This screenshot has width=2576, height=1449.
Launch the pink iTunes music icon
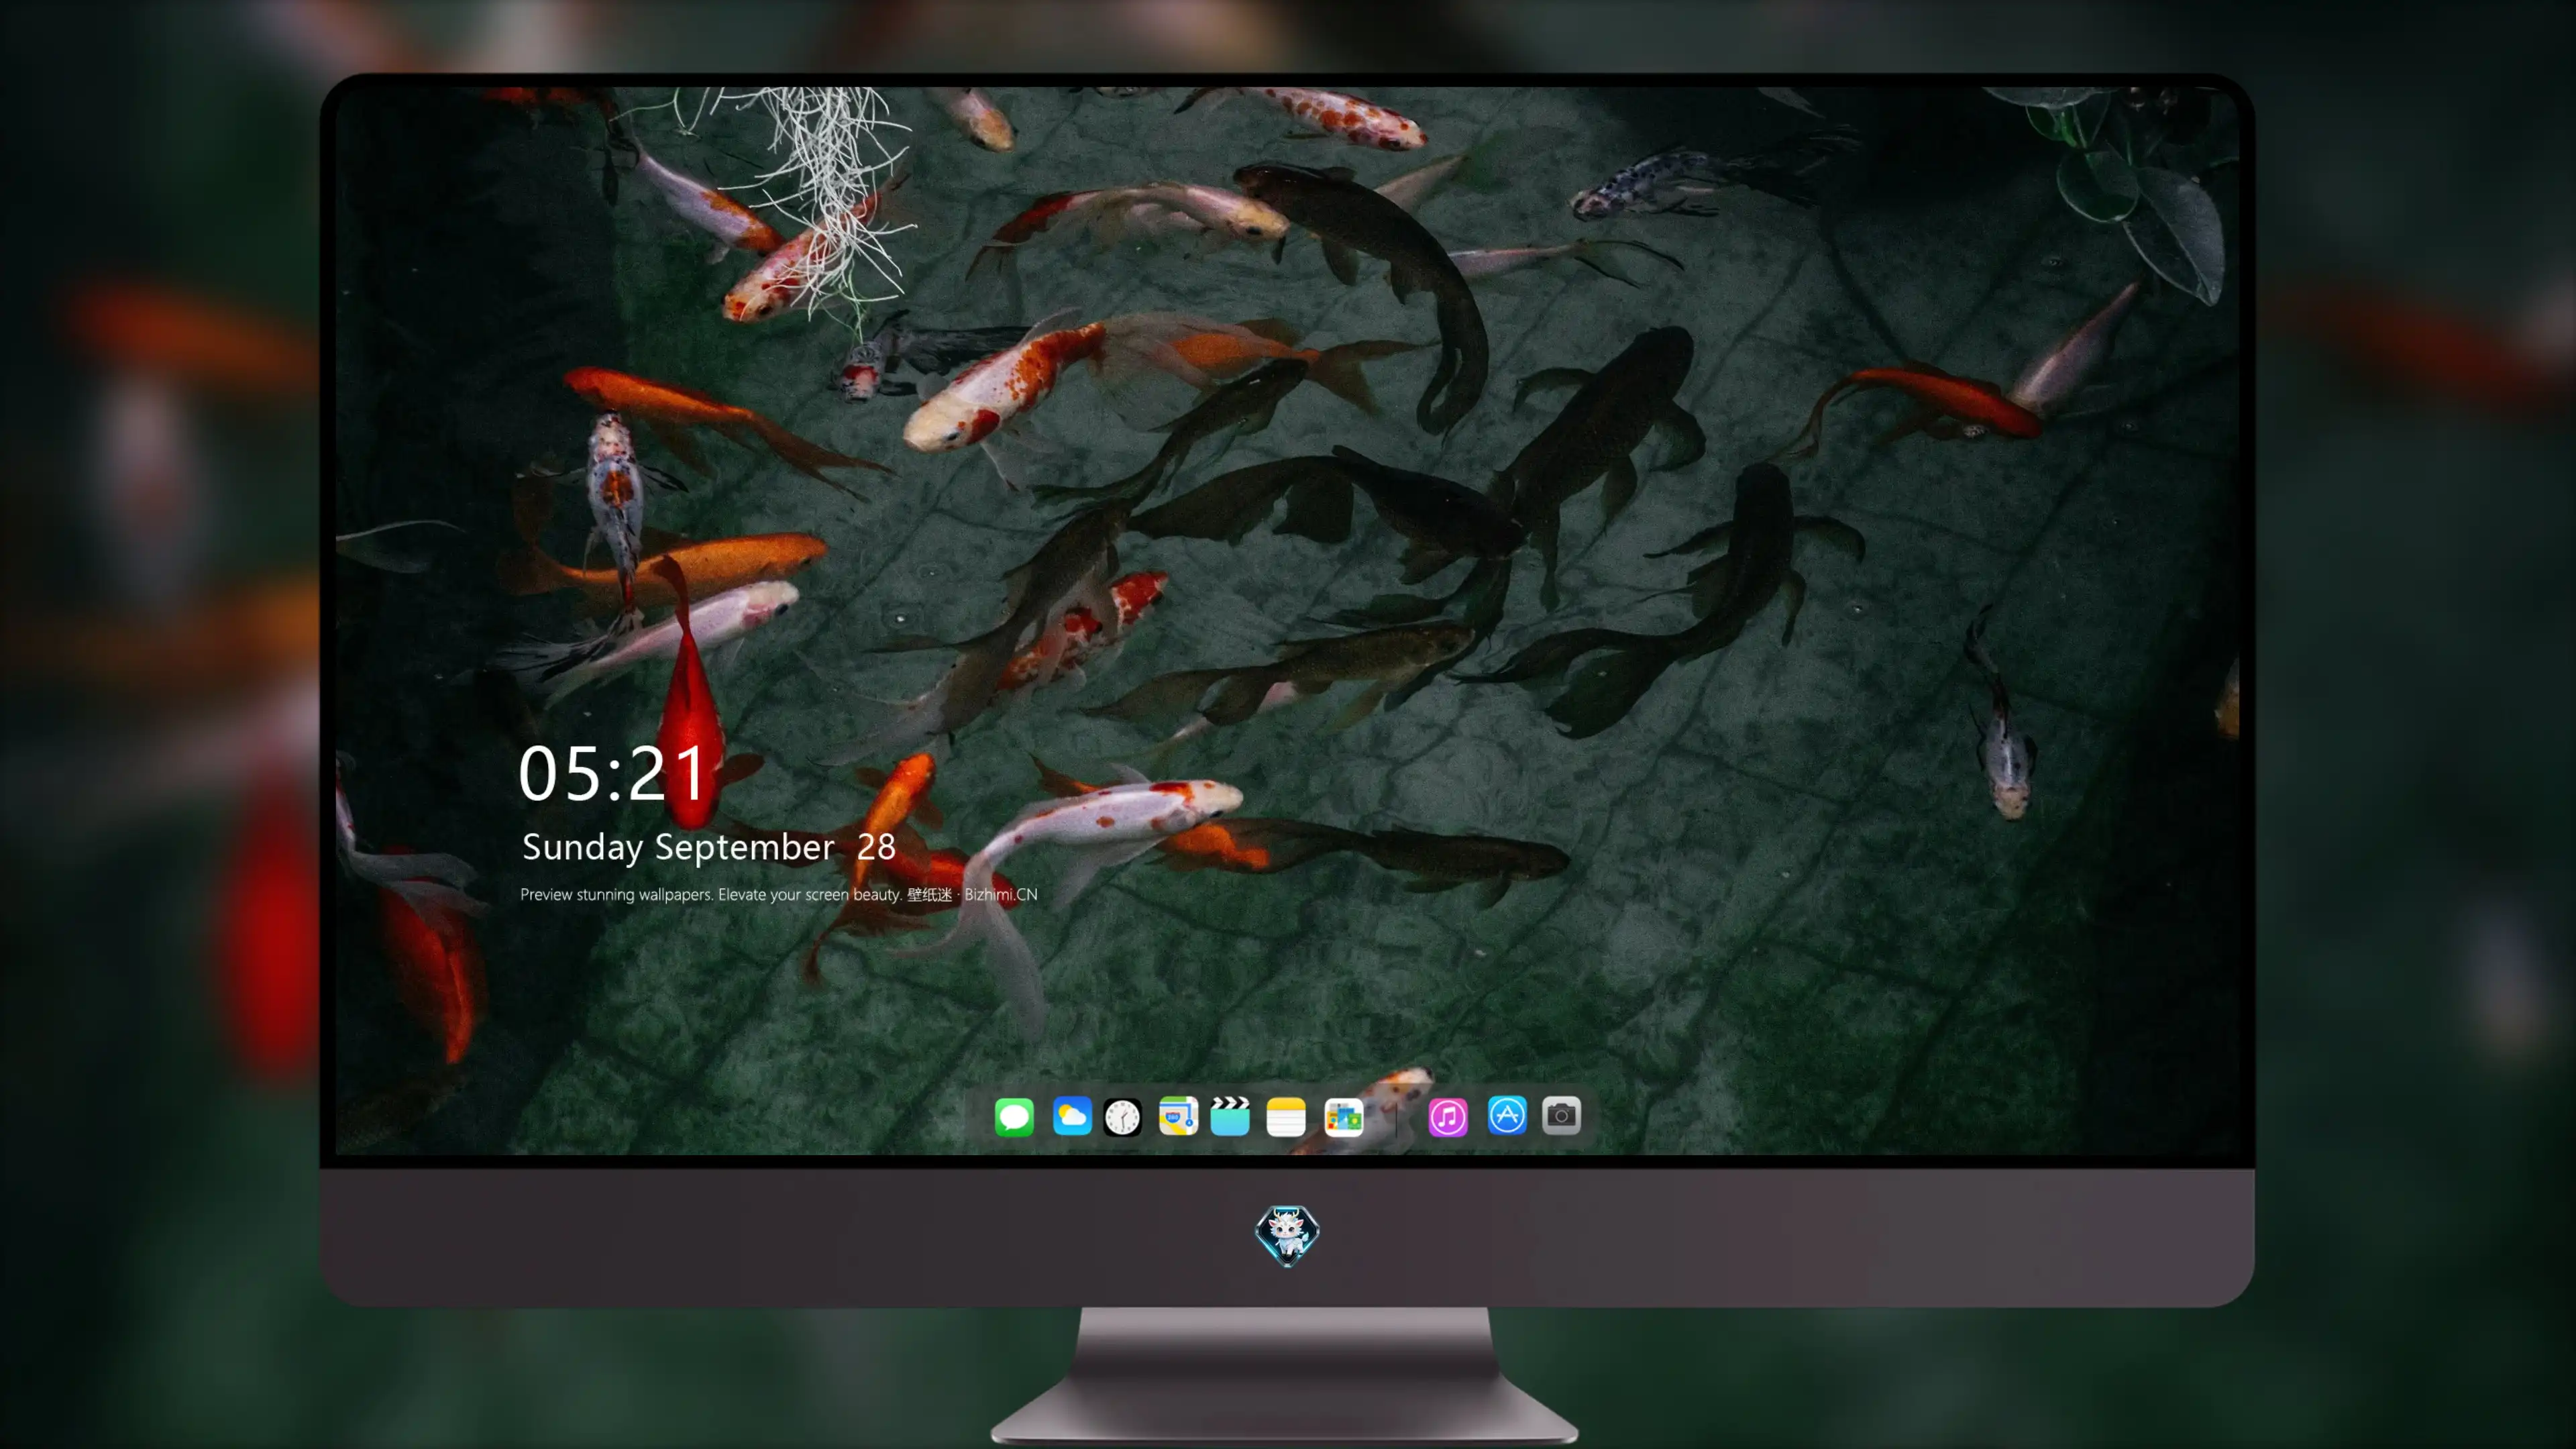[1448, 1116]
